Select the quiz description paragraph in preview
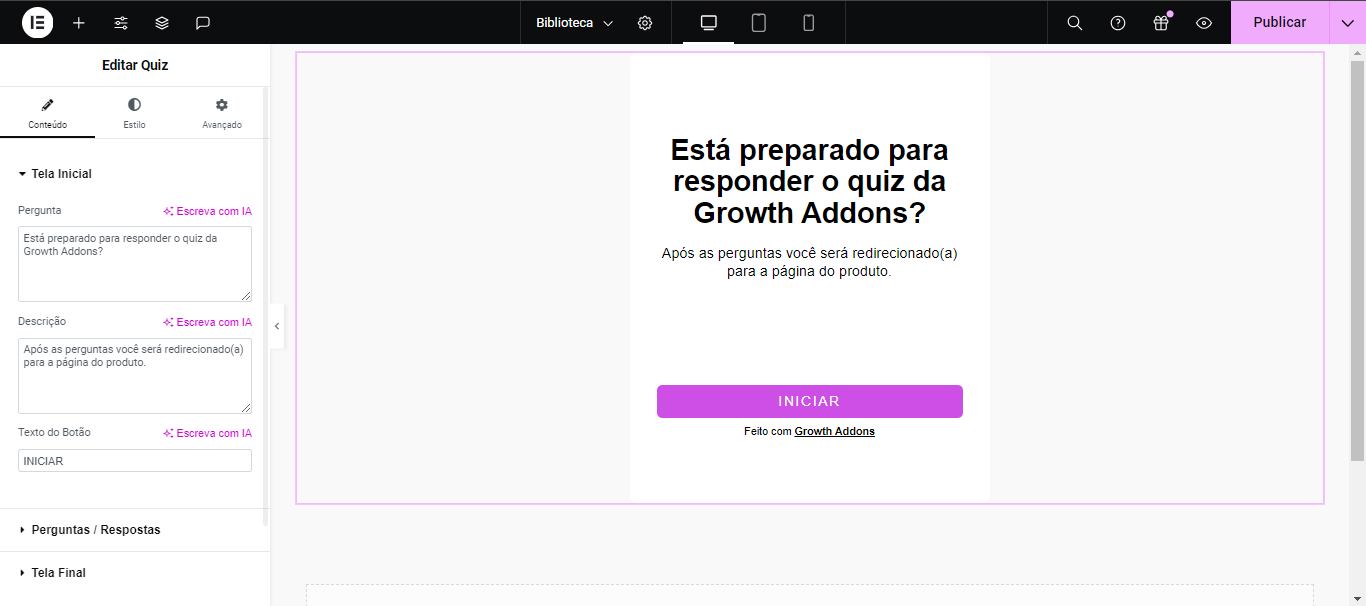 [x=809, y=262]
